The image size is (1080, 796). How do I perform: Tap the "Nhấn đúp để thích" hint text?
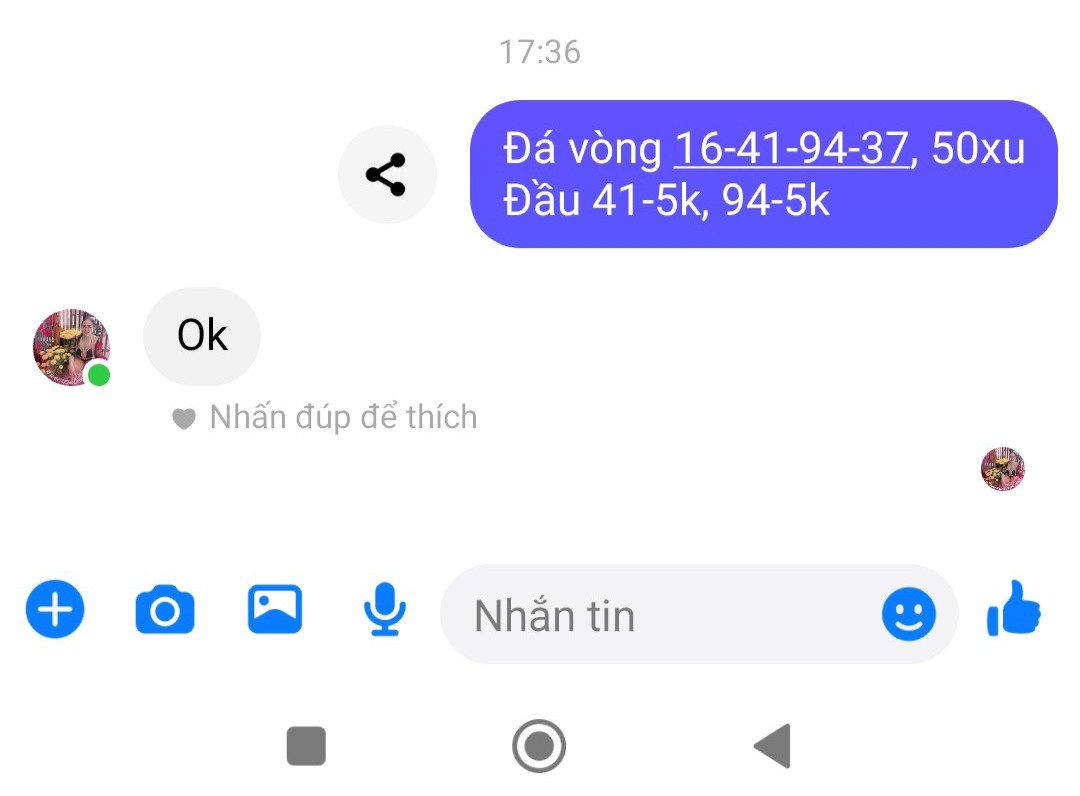[x=343, y=417]
